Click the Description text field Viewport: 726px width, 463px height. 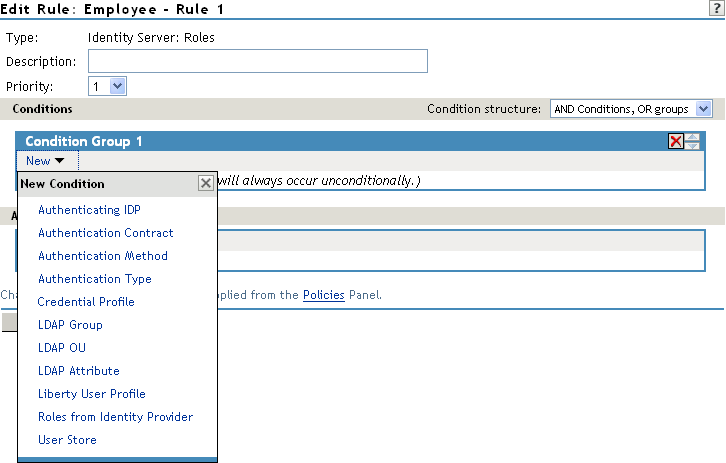[x=258, y=61]
